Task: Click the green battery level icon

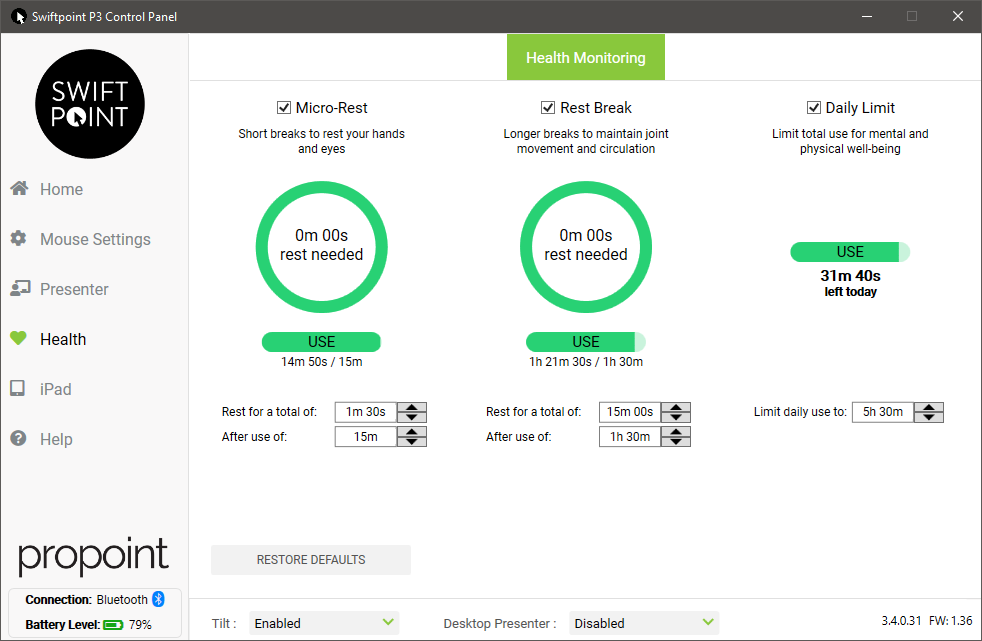Action: tap(113, 625)
